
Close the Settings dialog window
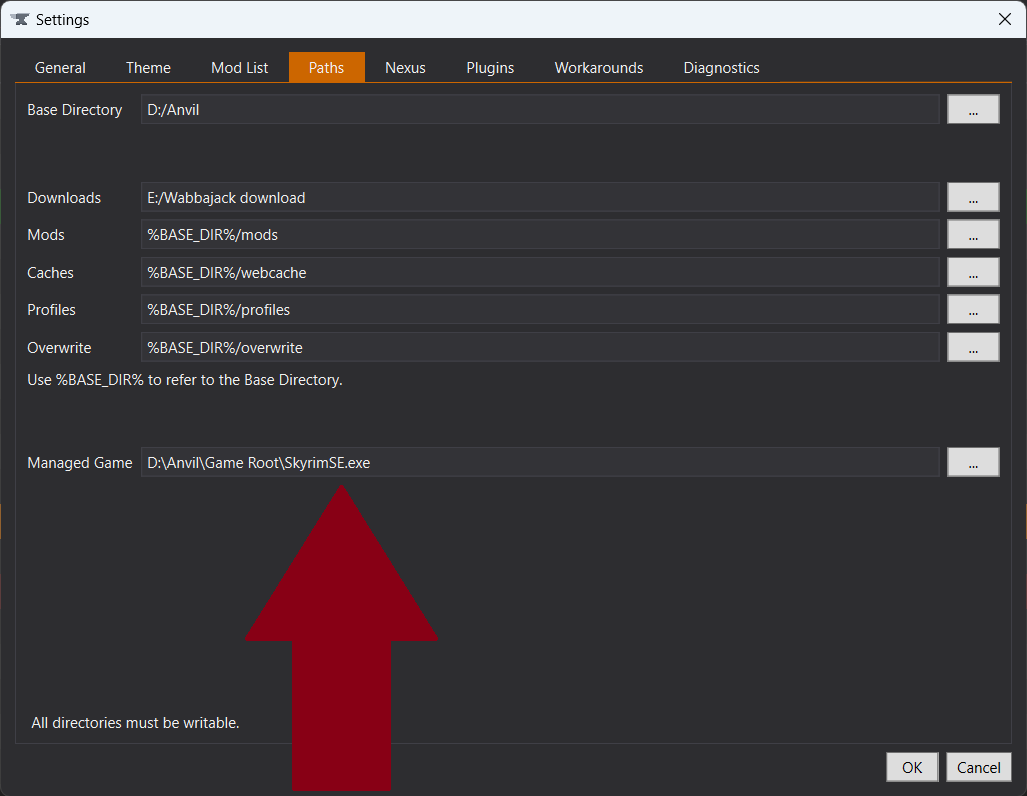click(1004, 19)
